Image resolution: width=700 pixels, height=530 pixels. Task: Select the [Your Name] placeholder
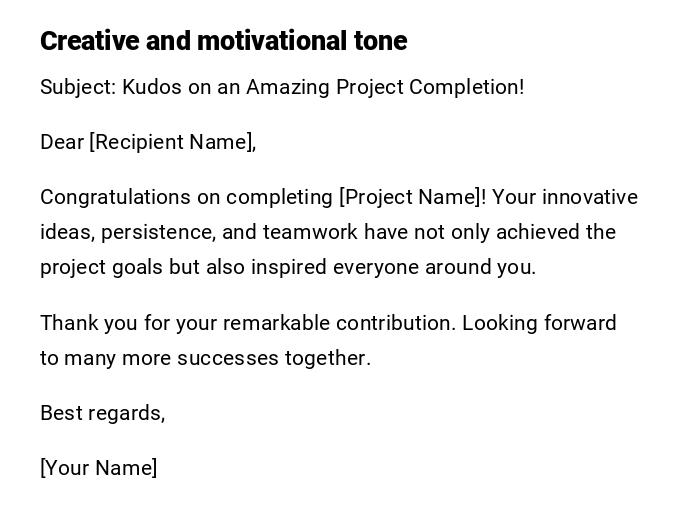pyautogui.click(x=98, y=468)
